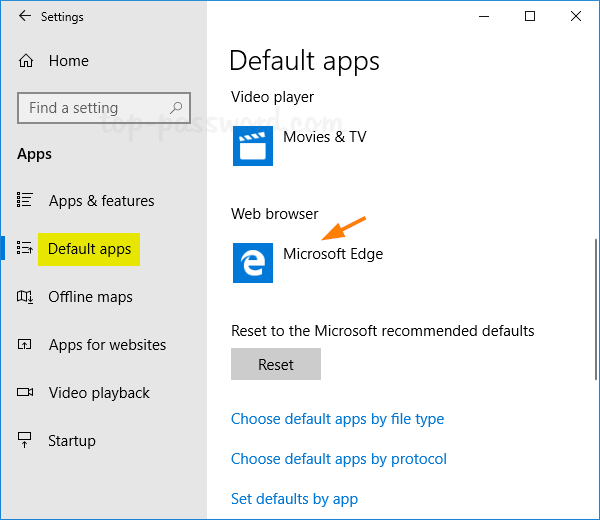Open the Default apps settings page
The width and height of the screenshot is (600, 520).
pyautogui.click(x=89, y=249)
